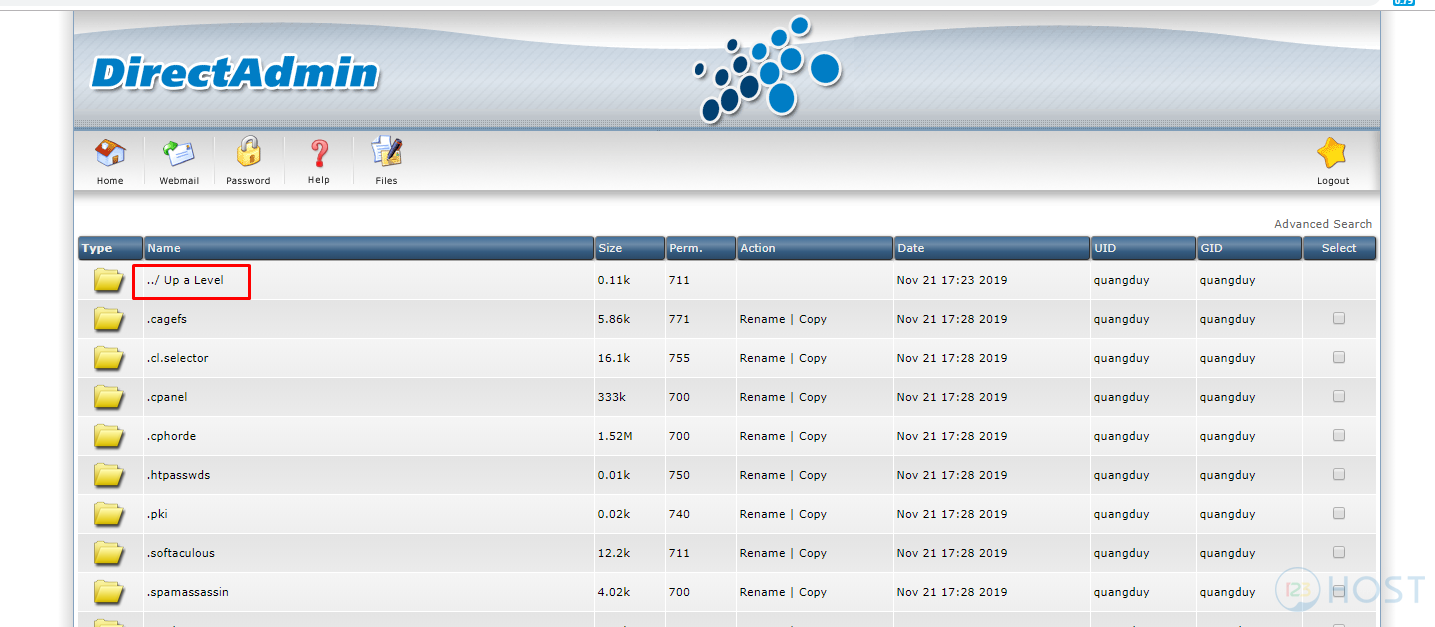The image size is (1435, 627).
Task: Click Copy for .cphorde
Action: [813, 437]
